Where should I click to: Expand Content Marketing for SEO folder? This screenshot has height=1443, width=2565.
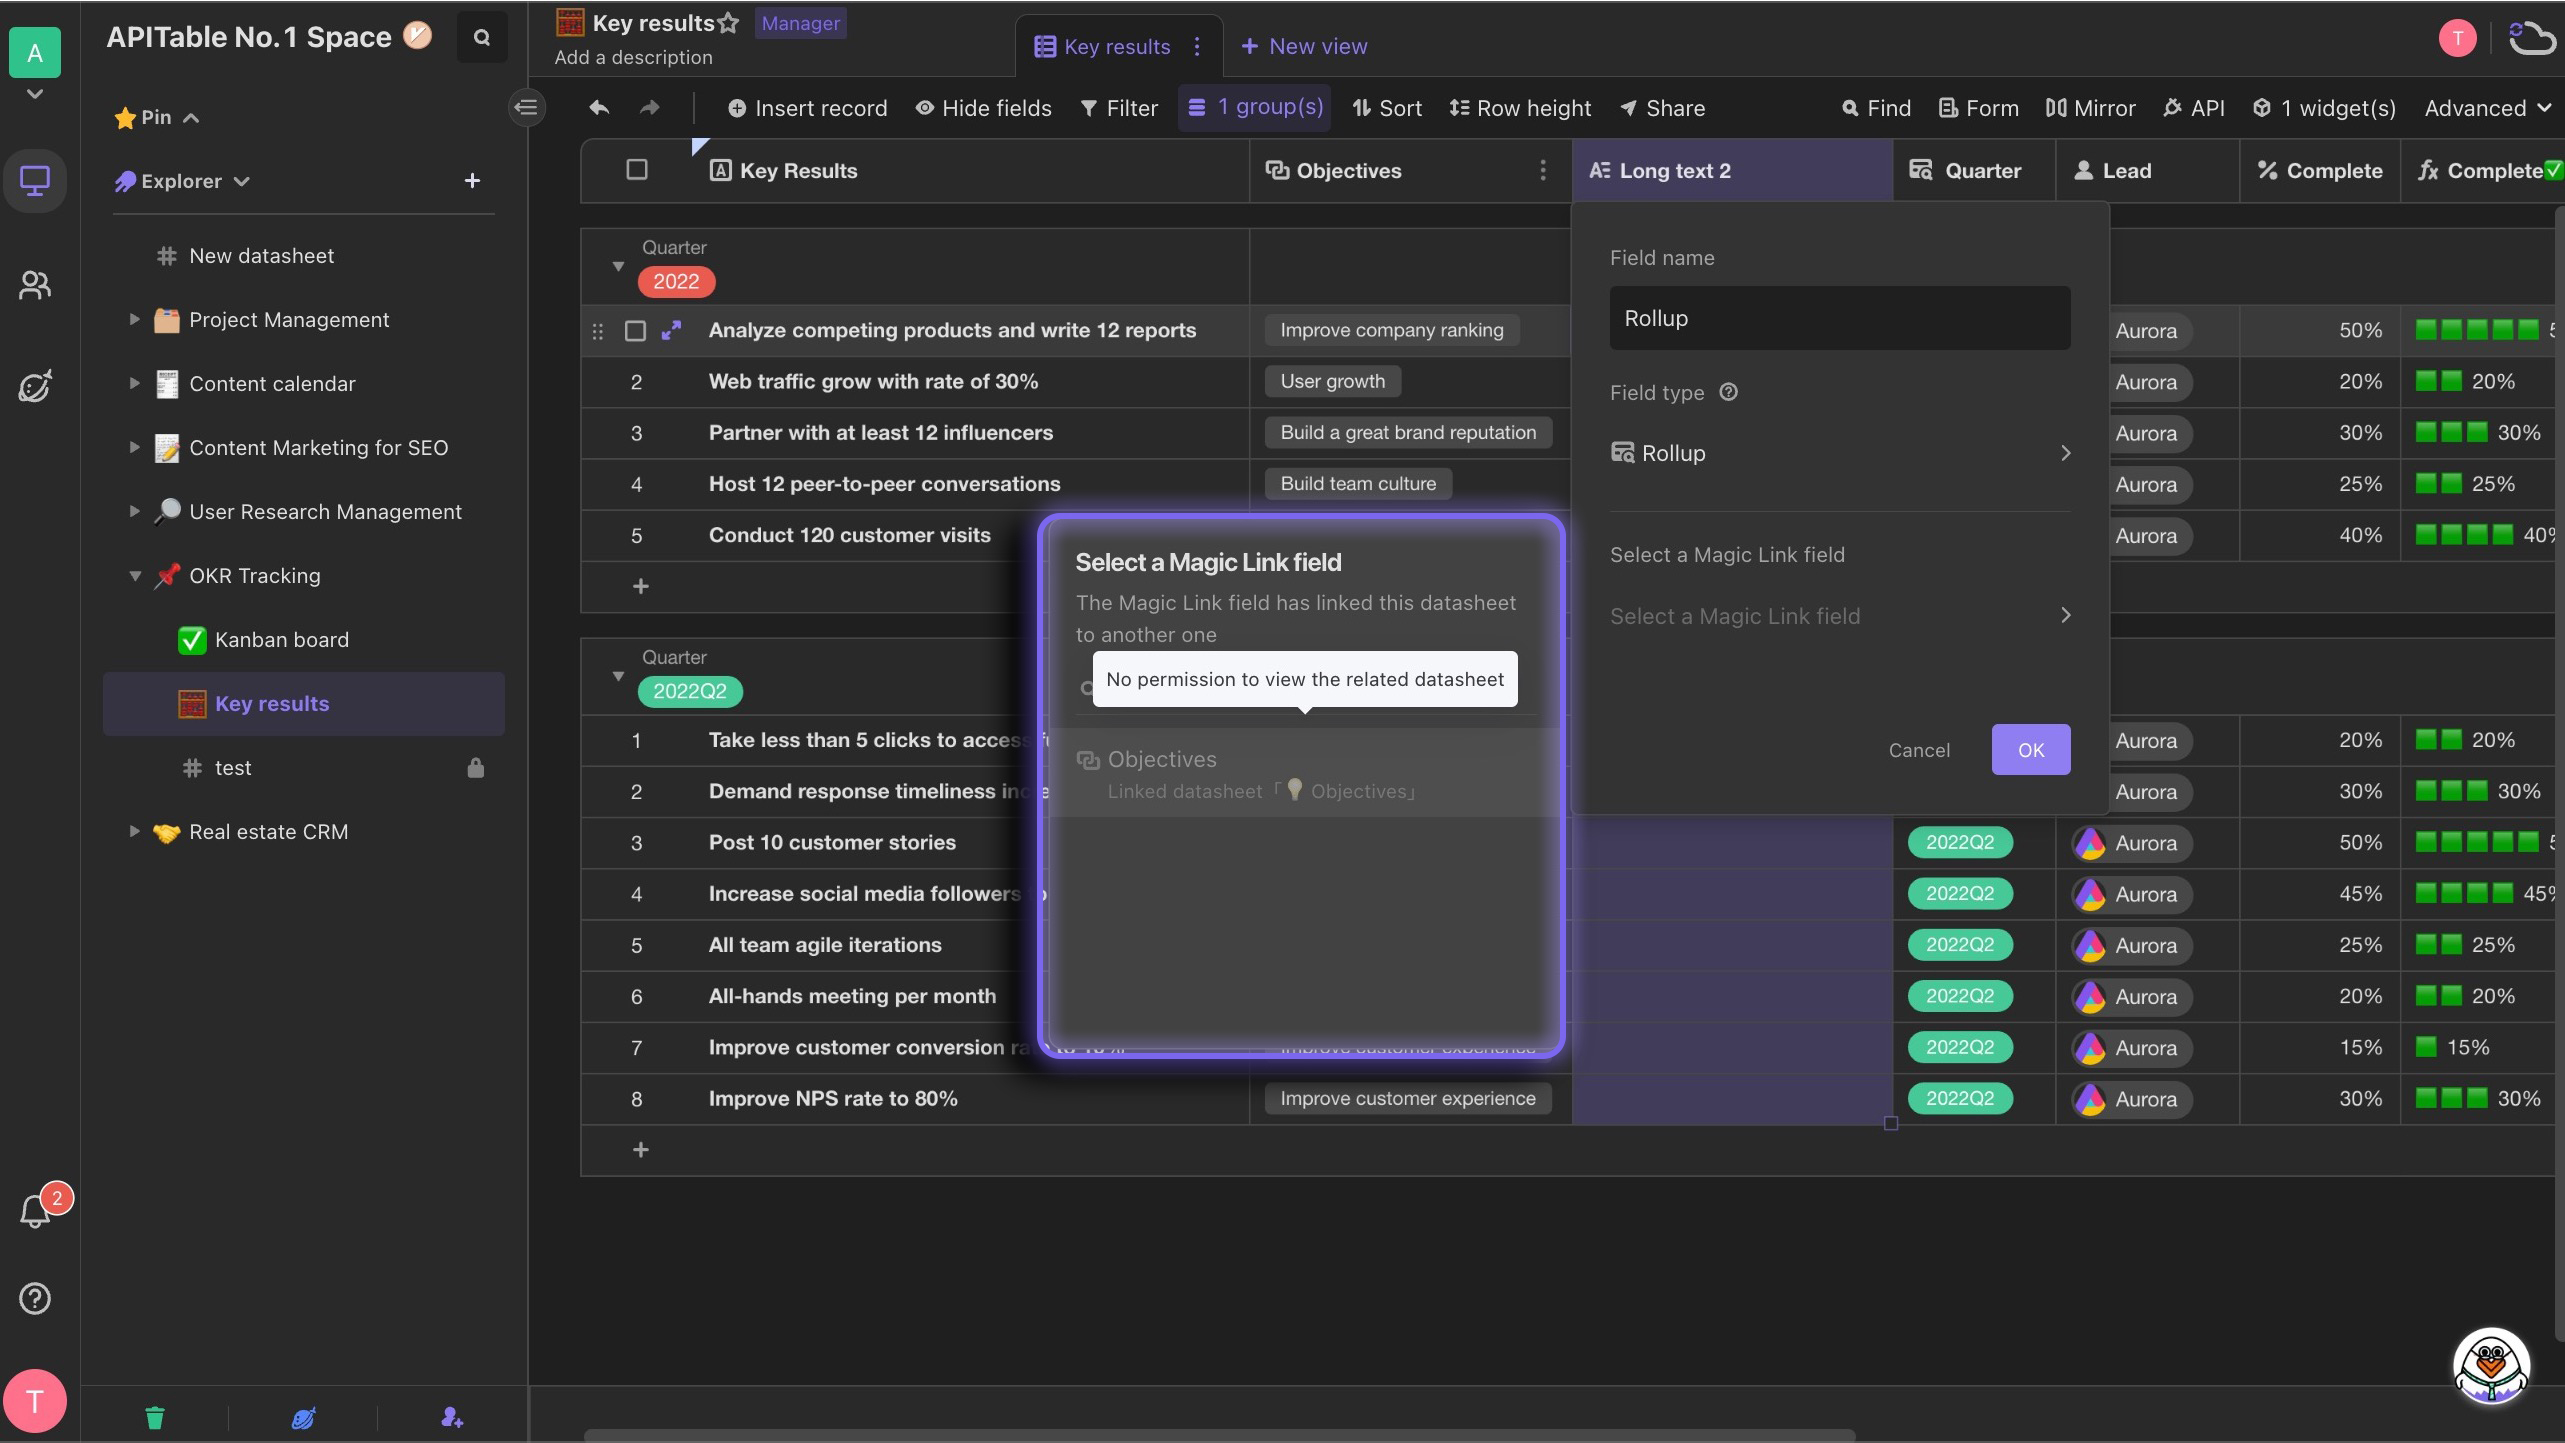point(134,447)
